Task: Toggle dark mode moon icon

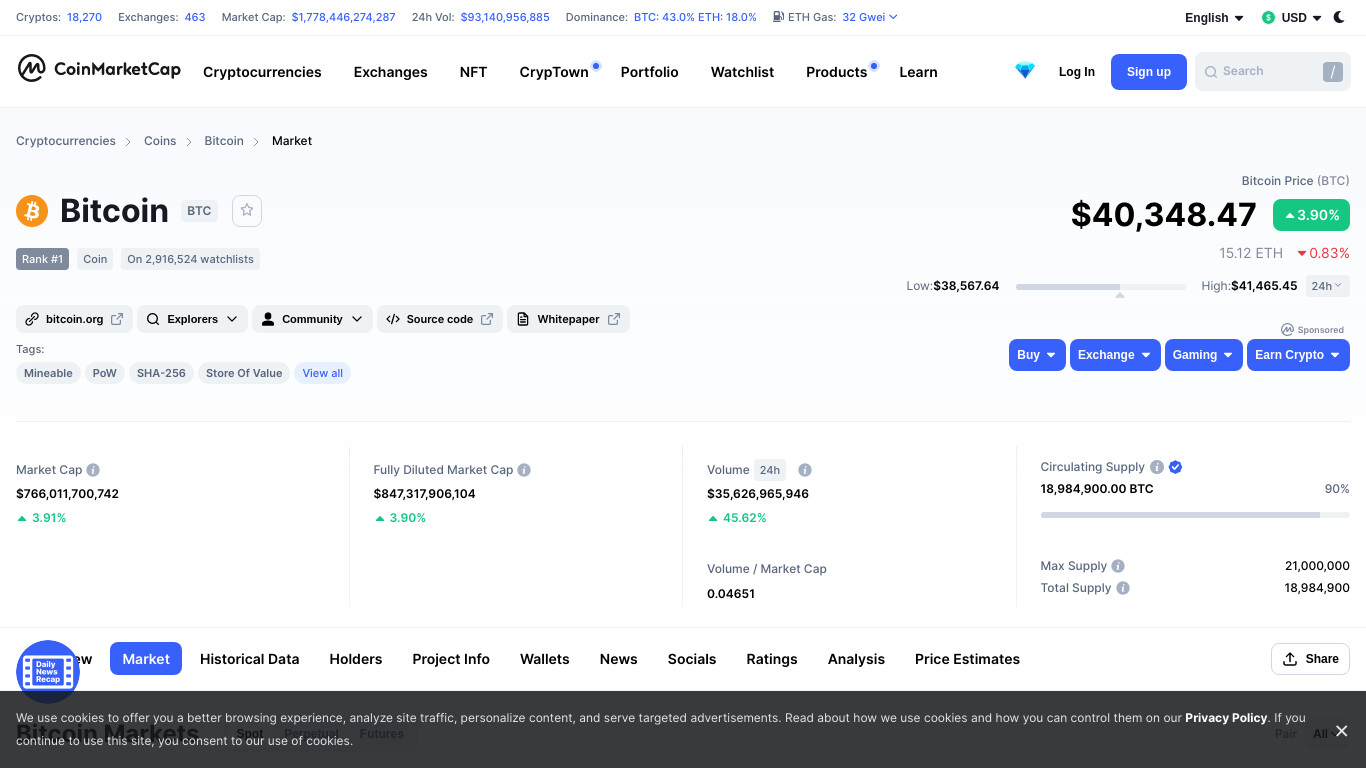Action: (1340, 17)
